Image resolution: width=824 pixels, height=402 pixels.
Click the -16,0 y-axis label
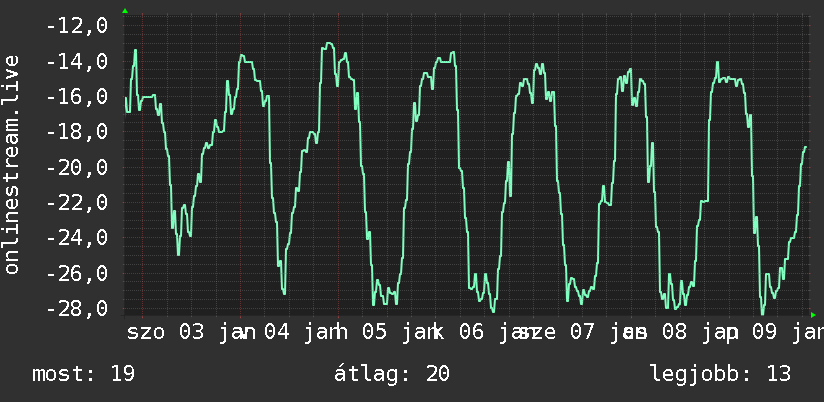click(77, 96)
